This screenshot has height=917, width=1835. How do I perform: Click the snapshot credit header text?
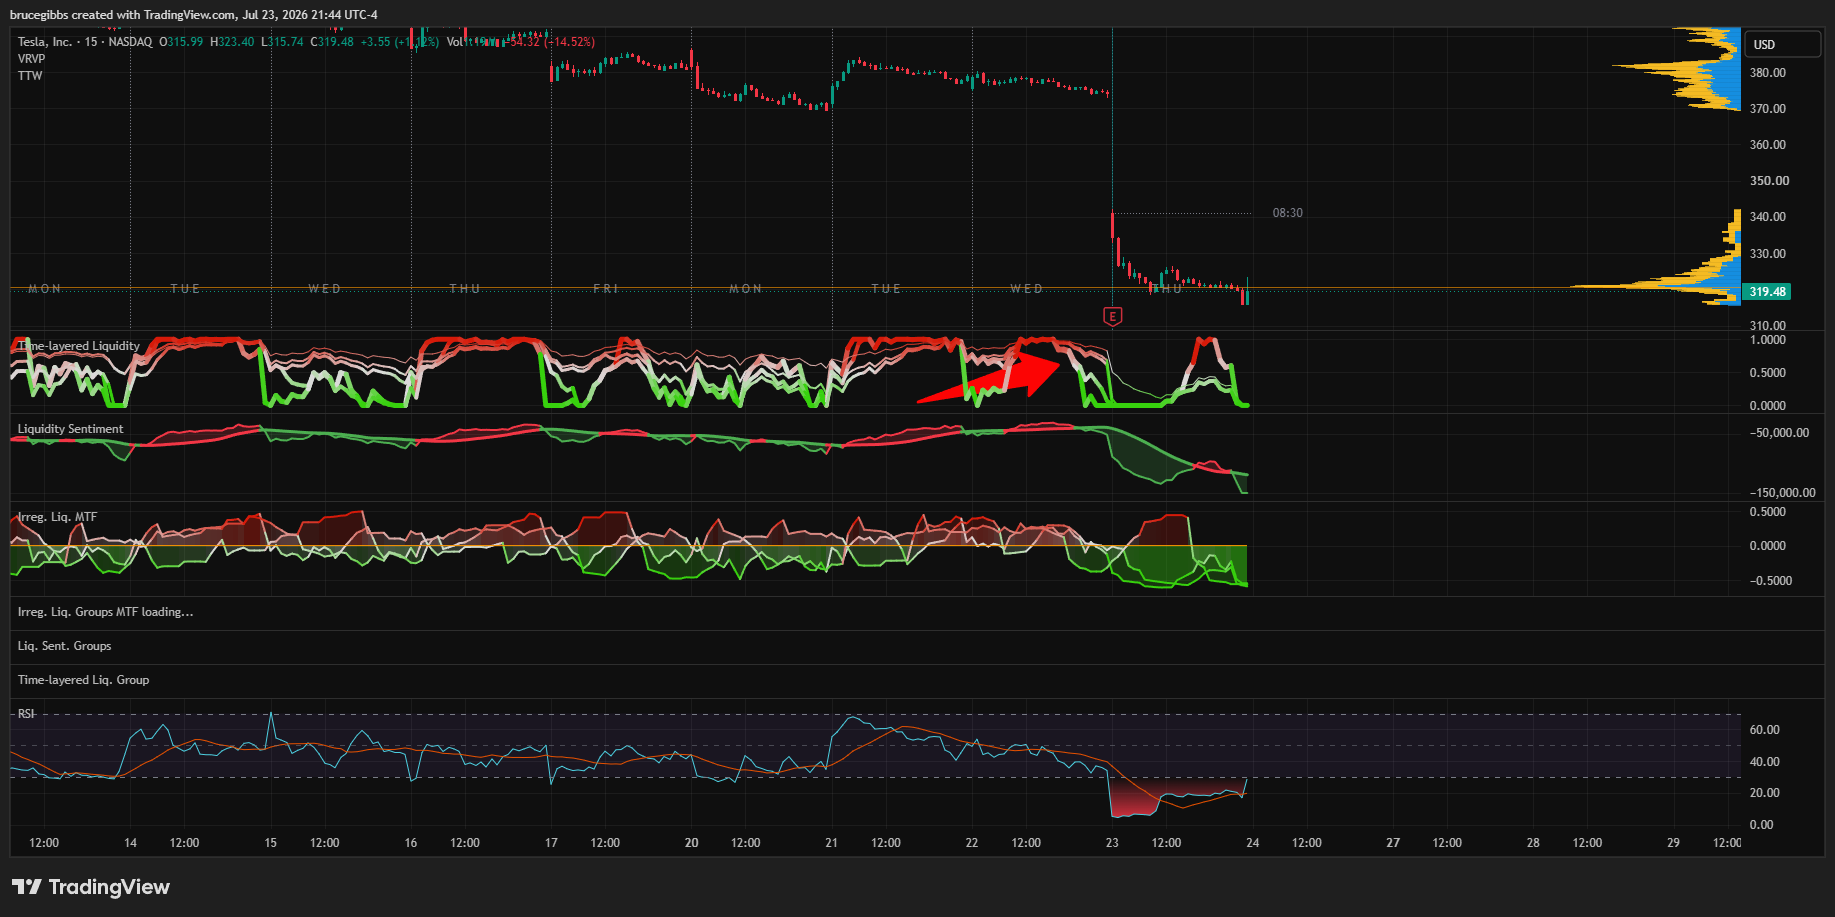click(194, 15)
